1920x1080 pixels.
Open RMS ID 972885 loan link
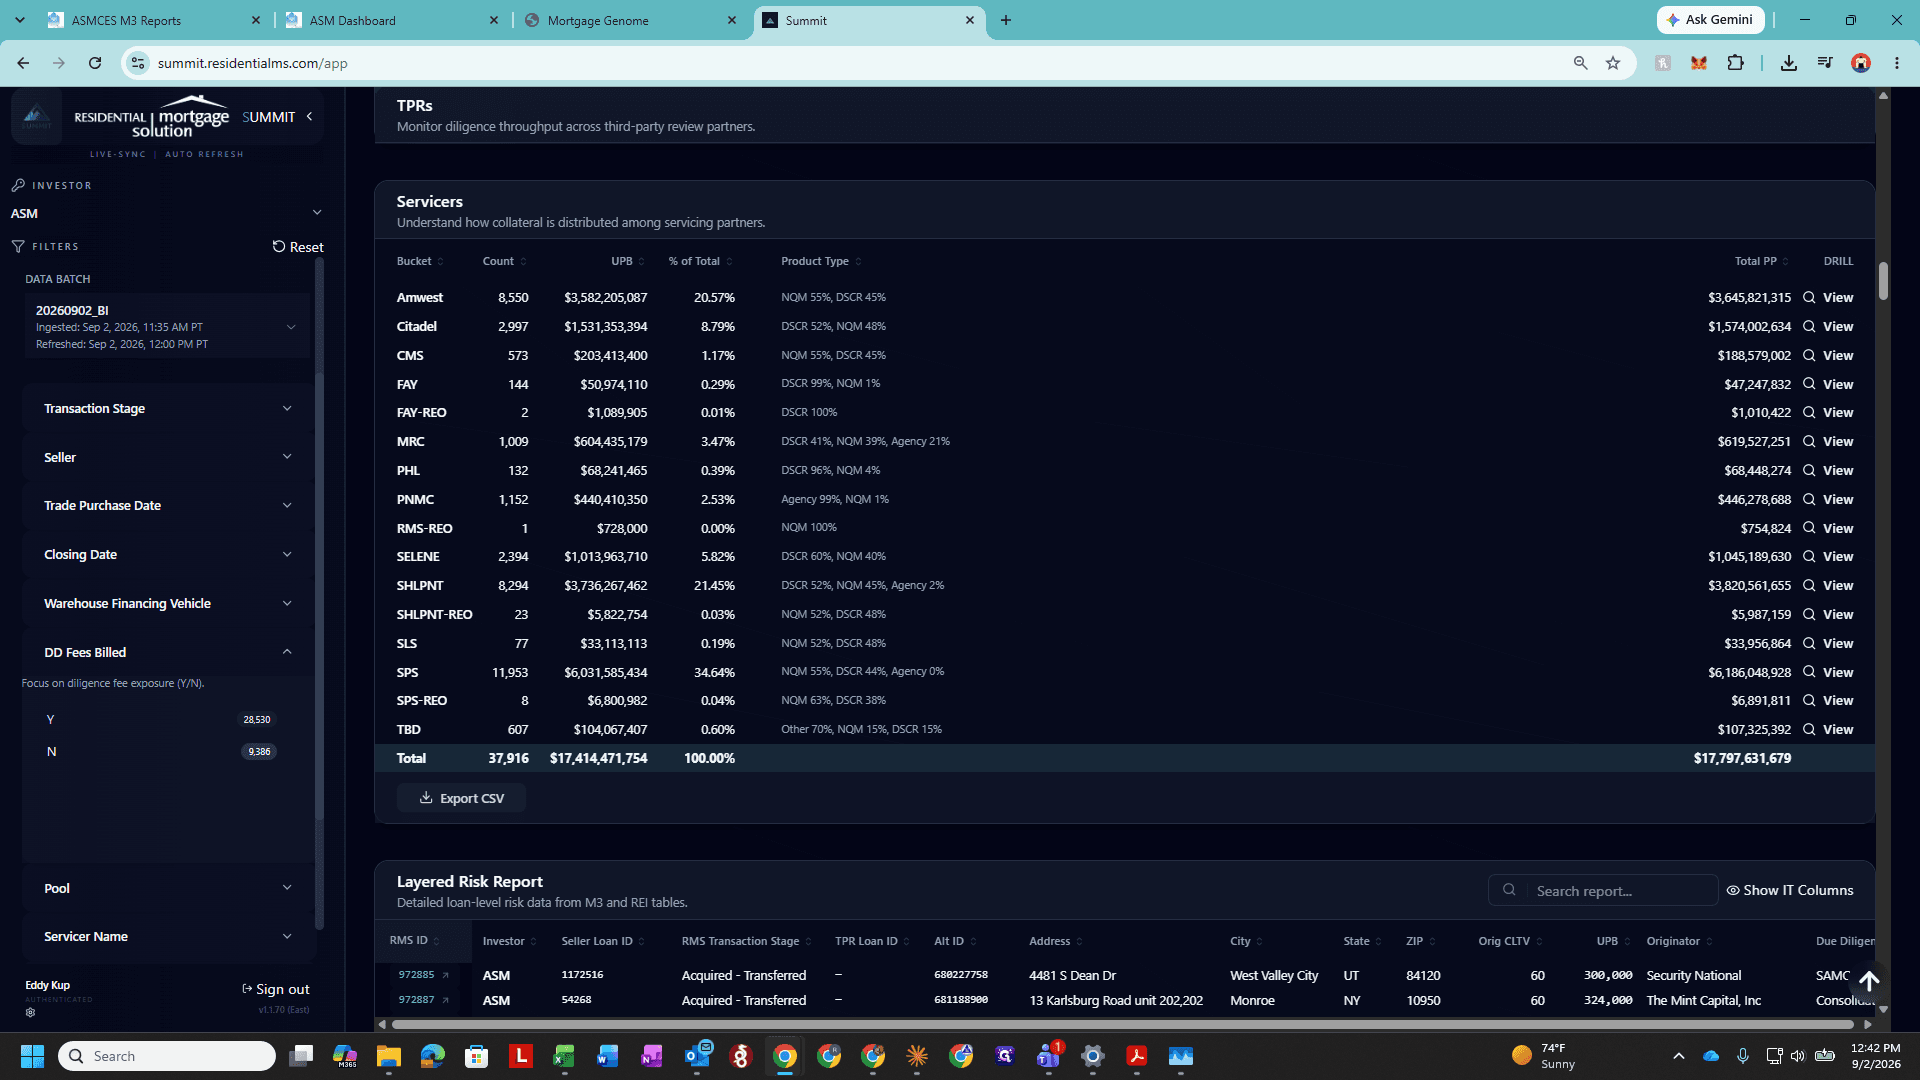pyautogui.click(x=423, y=975)
